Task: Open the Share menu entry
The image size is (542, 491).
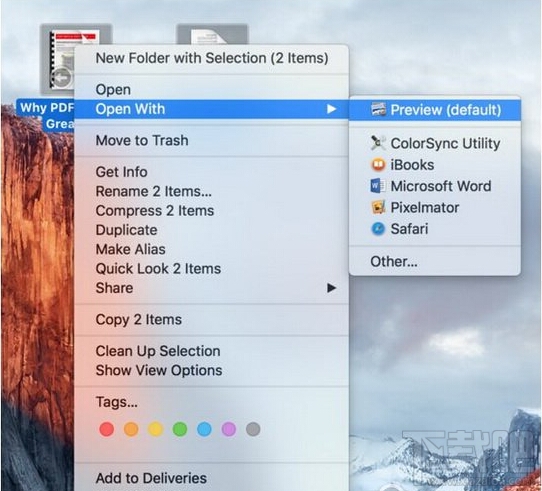Action: [x=212, y=288]
